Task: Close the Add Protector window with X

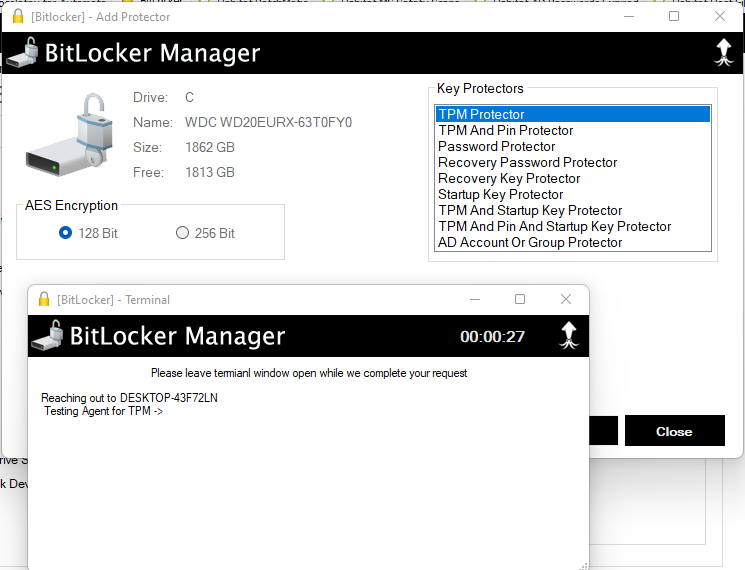Action: [x=719, y=17]
